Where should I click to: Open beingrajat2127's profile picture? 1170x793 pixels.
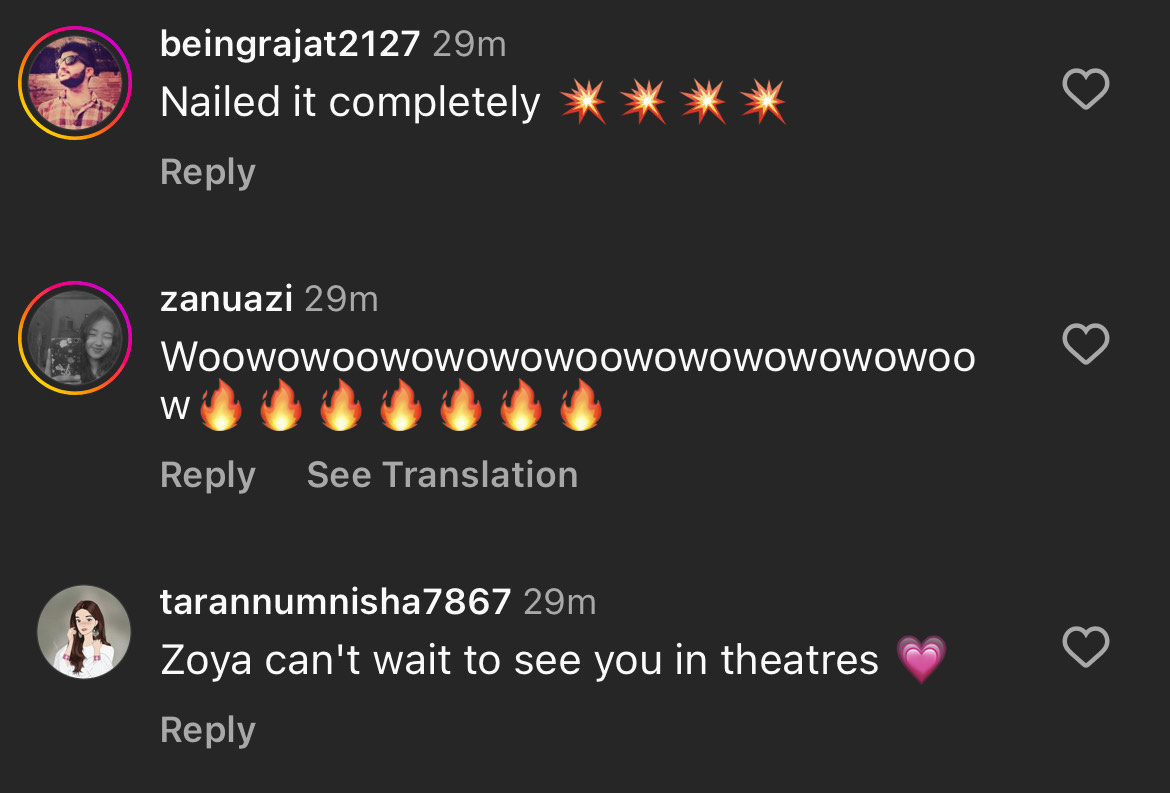tap(75, 81)
